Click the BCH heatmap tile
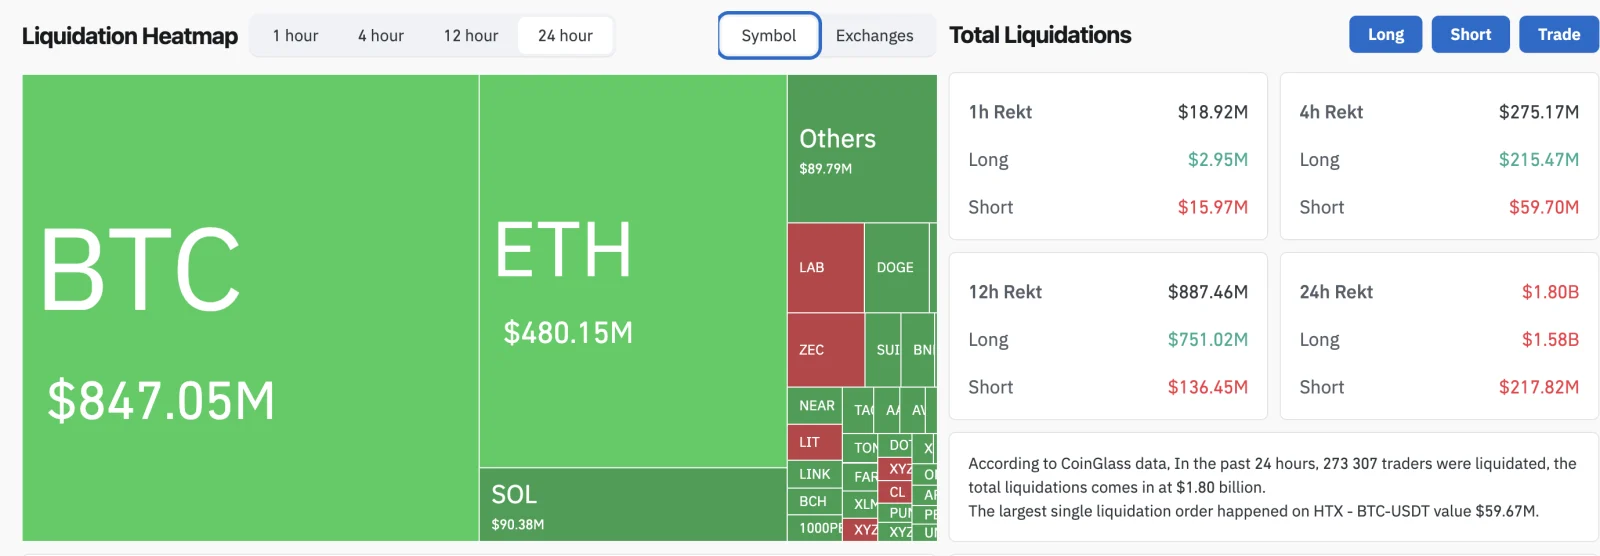1600x556 pixels. [x=815, y=501]
